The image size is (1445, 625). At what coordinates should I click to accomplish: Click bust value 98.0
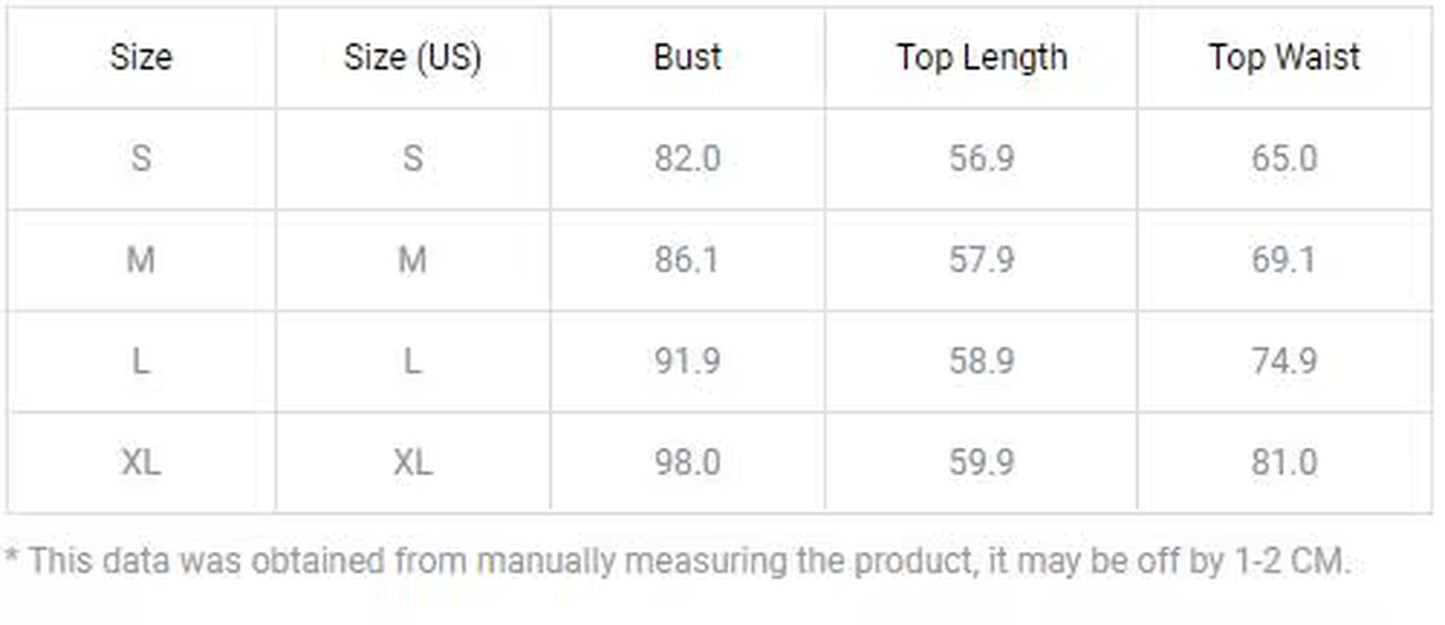[687, 462]
